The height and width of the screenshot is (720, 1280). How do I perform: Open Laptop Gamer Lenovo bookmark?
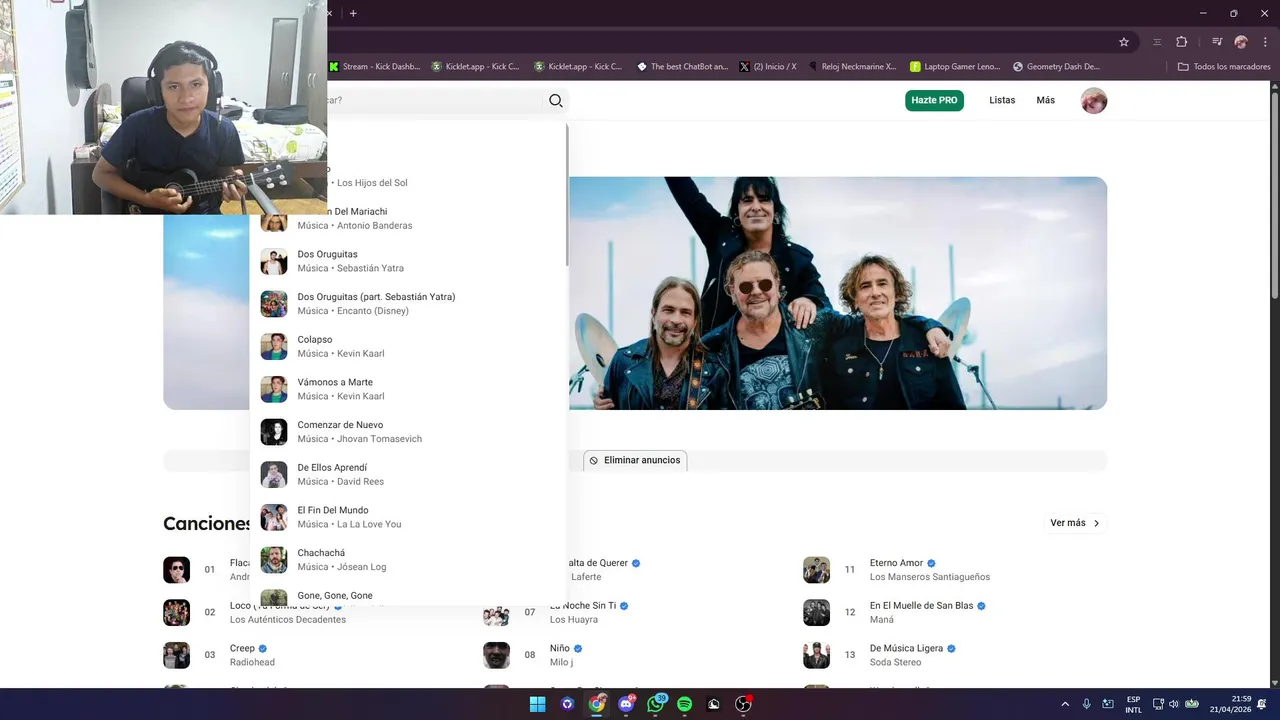pos(955,67)
